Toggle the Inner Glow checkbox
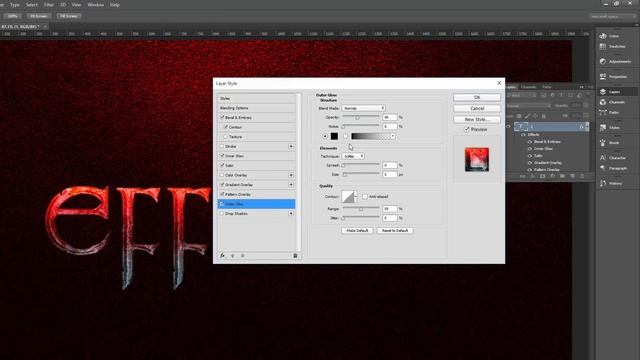The height and width of the screenshot is (360, 640). (x=222, y=156)
